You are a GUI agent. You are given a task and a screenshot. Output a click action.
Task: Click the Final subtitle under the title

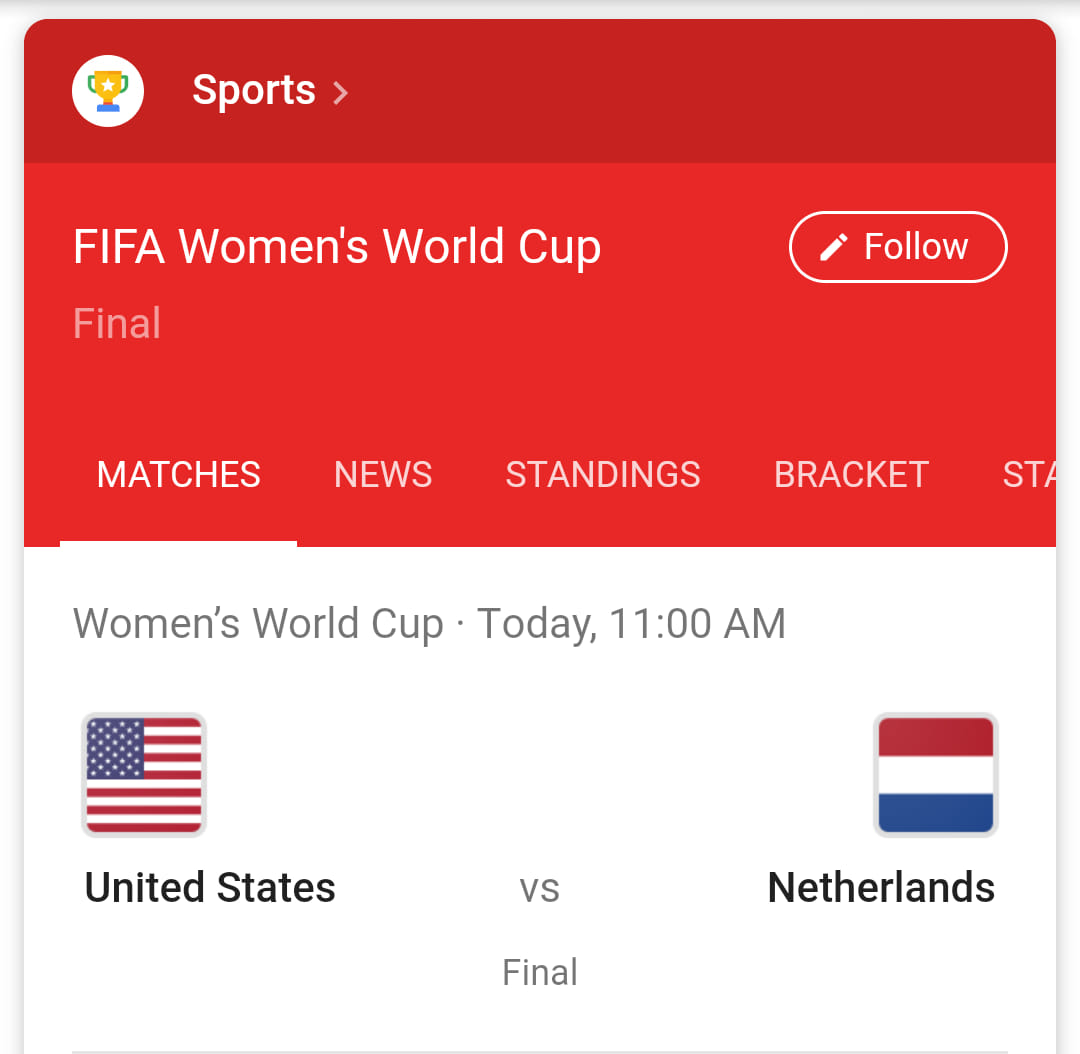click(117, 323)
